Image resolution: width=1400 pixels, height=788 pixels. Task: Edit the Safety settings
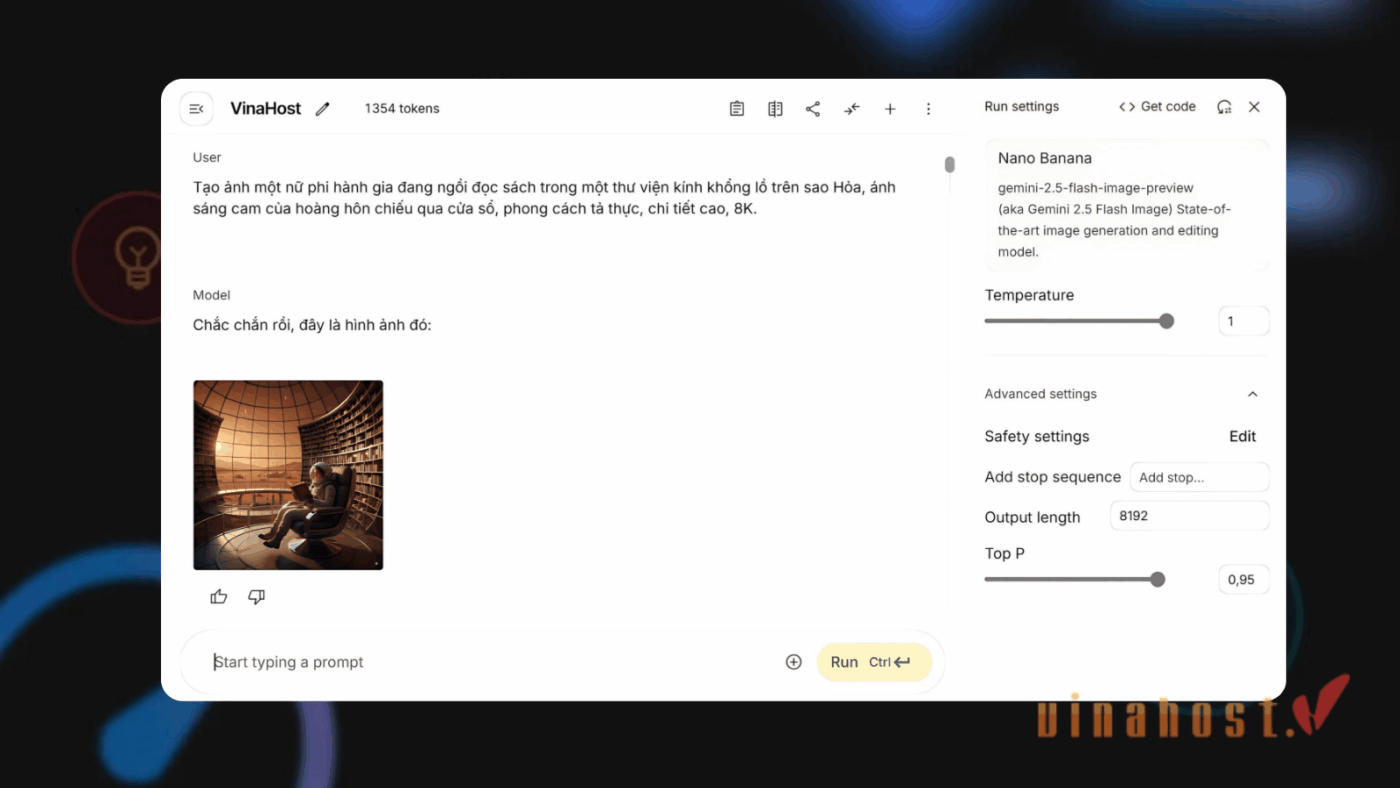pos(1242,436)
